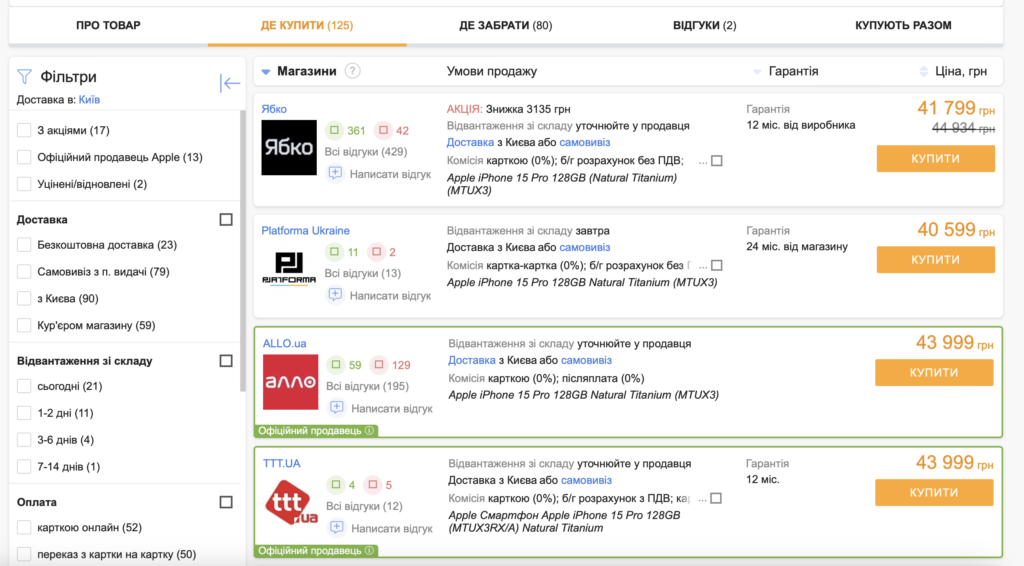Sort offers by Гарантія column
Screen dimensions: 1024x566
tap(757, 71)
